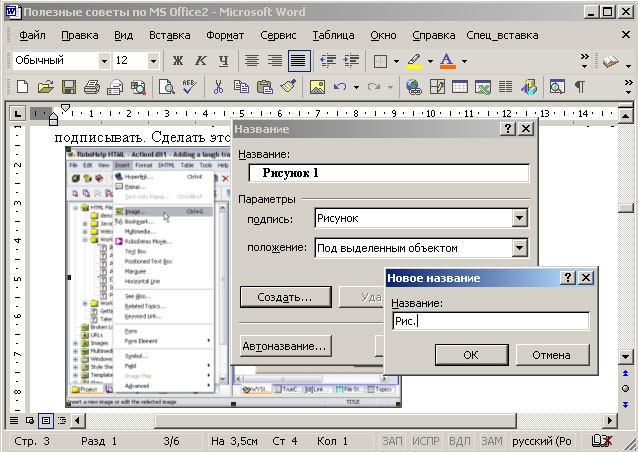This screenshot has height=452, width=638.
Task: Select the Format Painter brush
Action: click(x=289, y=88)
